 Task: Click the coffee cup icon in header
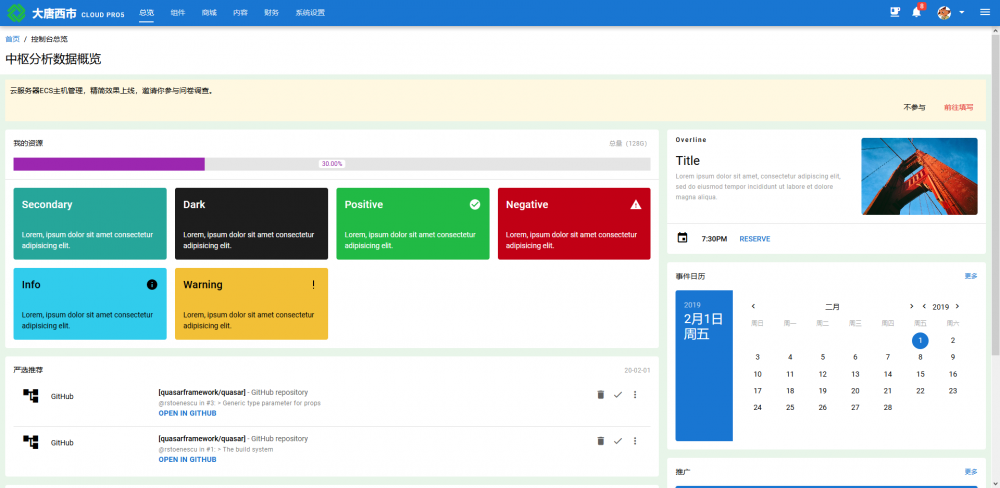[895, 12]
